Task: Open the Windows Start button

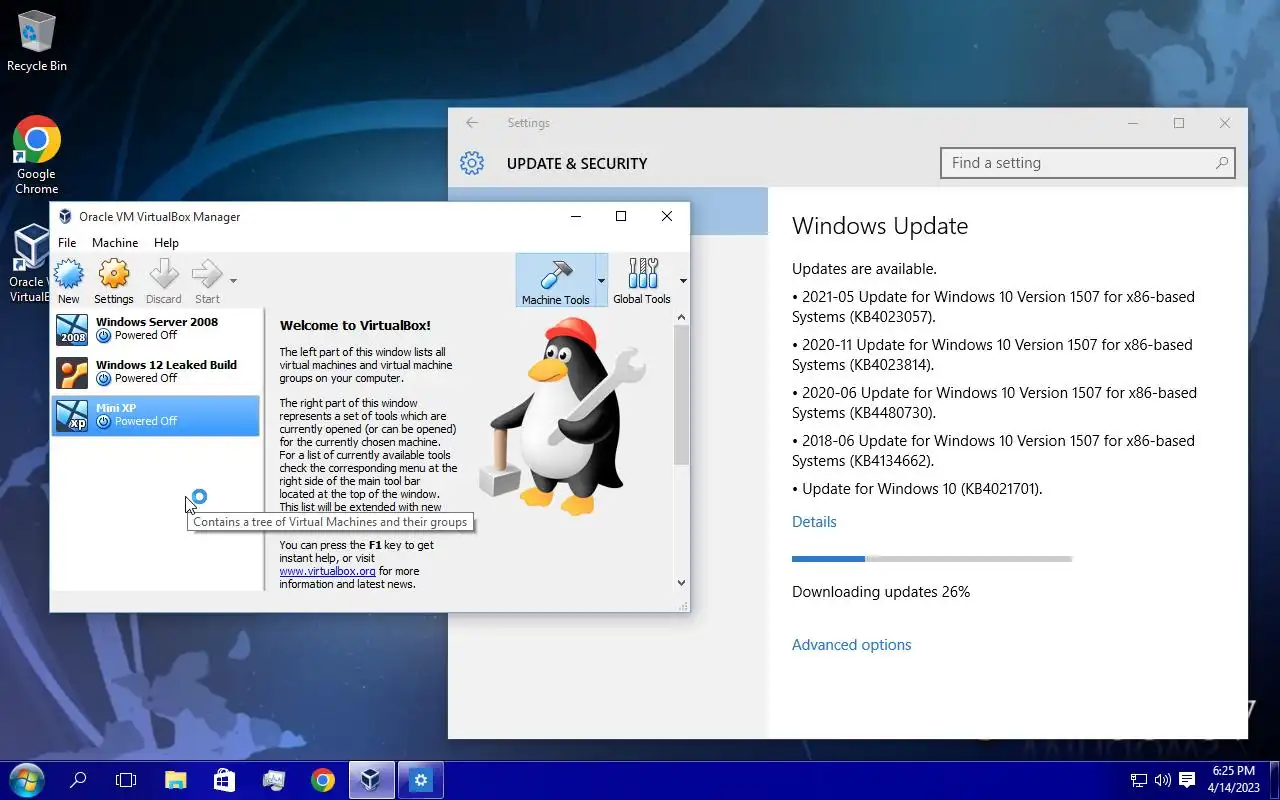Action: click(27, 780)
